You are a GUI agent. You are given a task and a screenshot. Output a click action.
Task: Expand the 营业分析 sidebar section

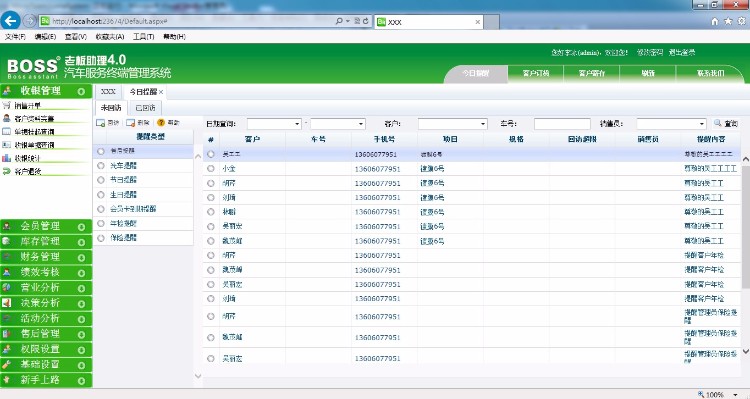pos(81,288)
